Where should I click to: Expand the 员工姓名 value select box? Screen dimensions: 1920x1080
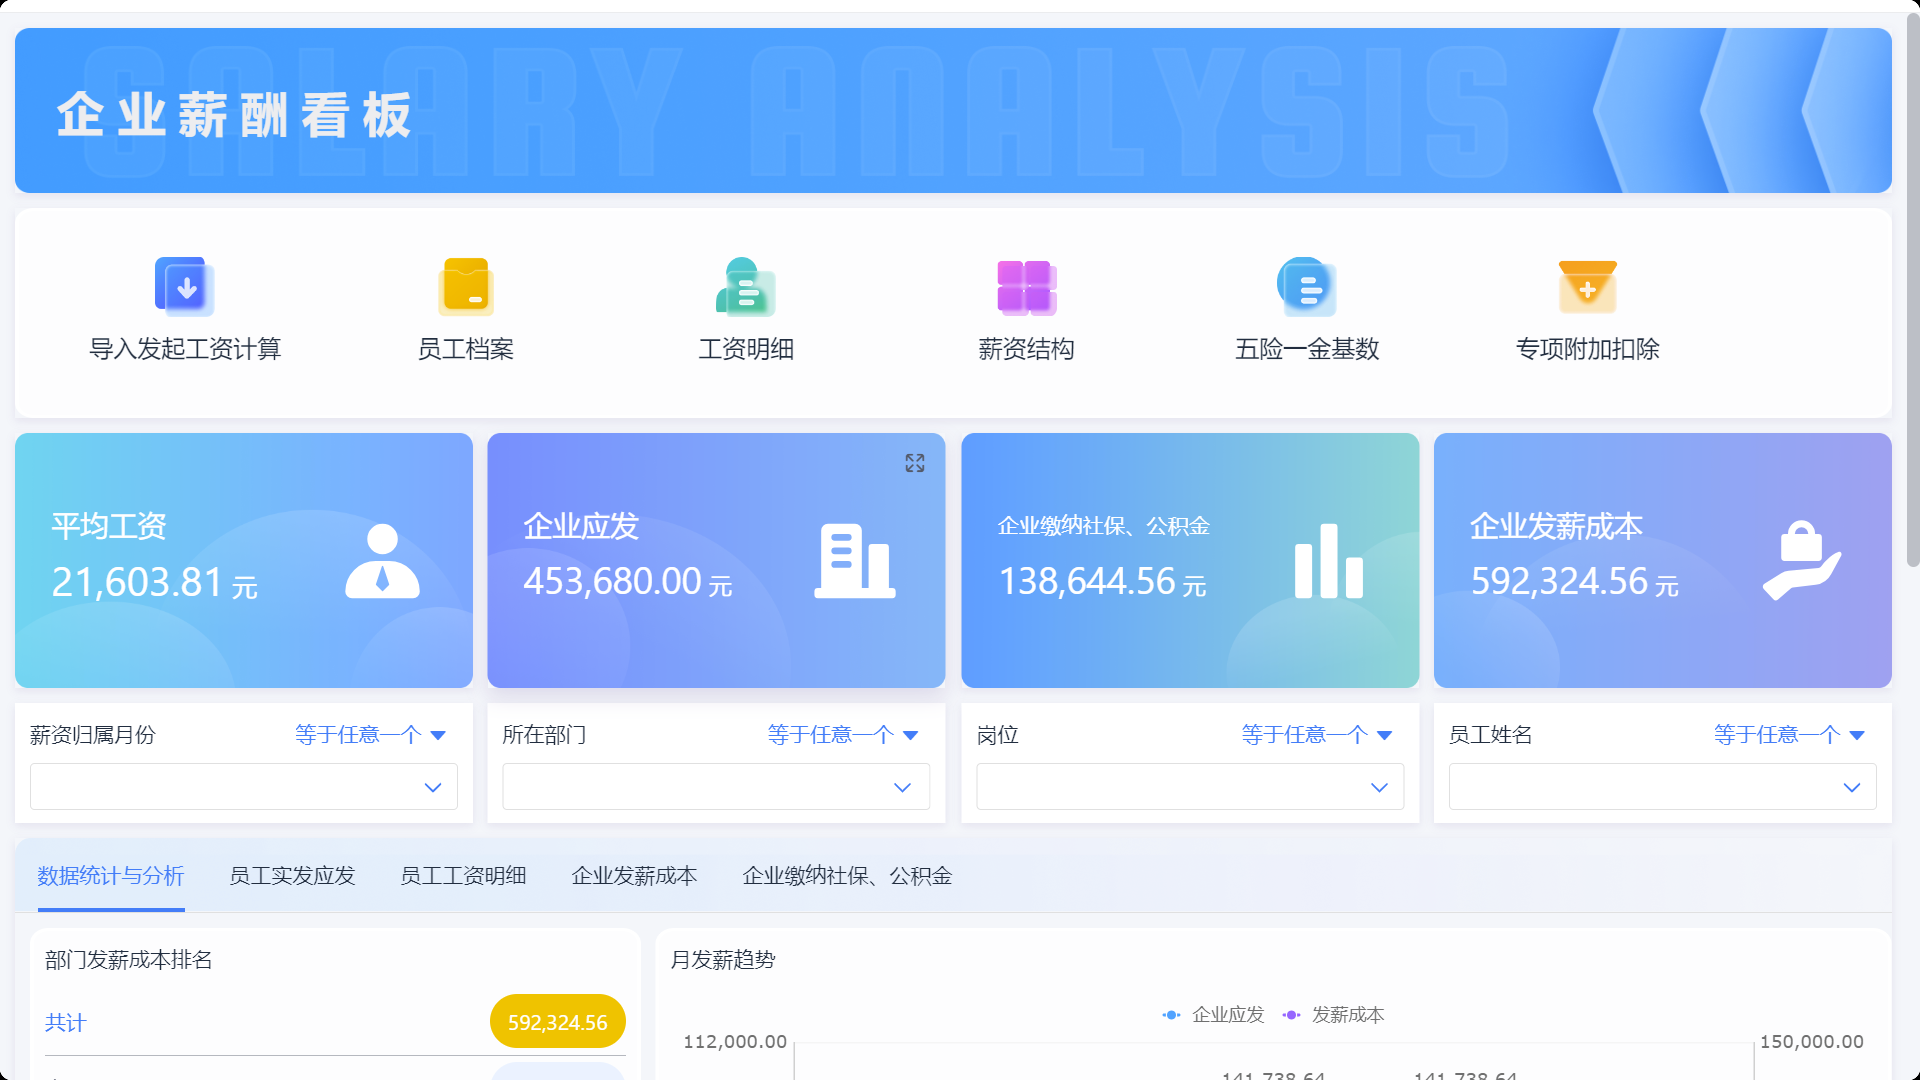tap(1662, 787)
